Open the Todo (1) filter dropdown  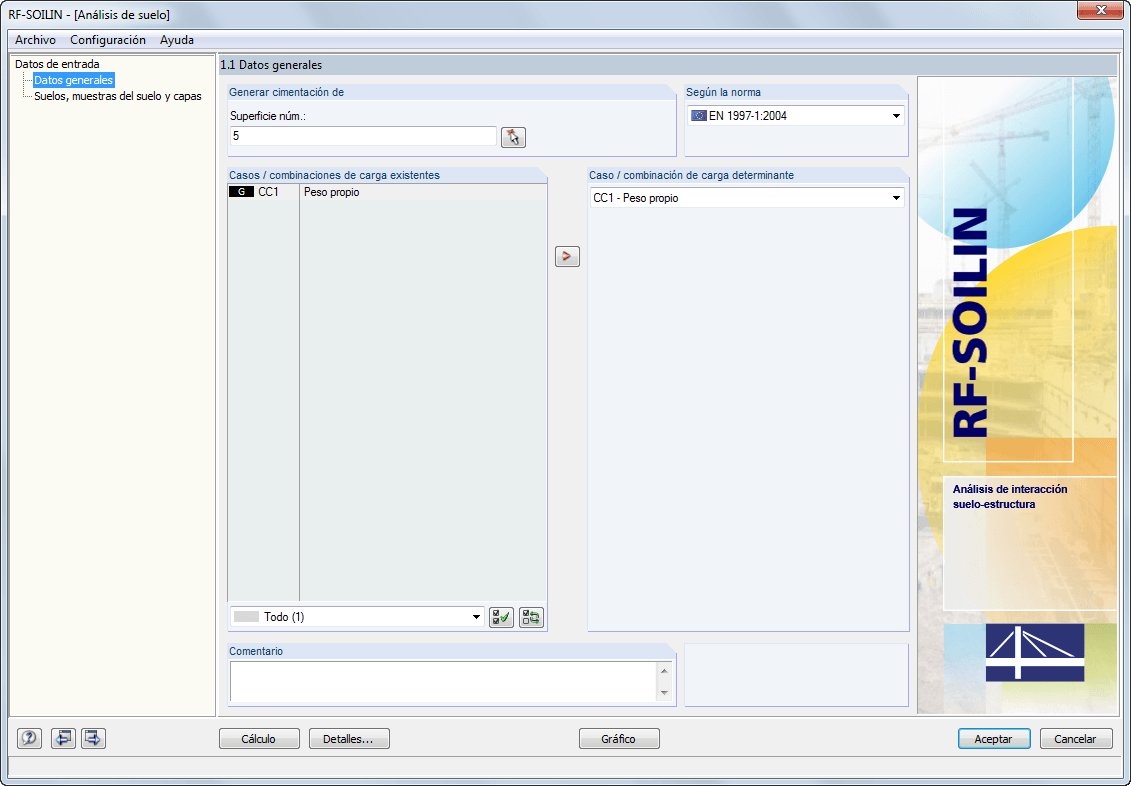coord(477,617)
